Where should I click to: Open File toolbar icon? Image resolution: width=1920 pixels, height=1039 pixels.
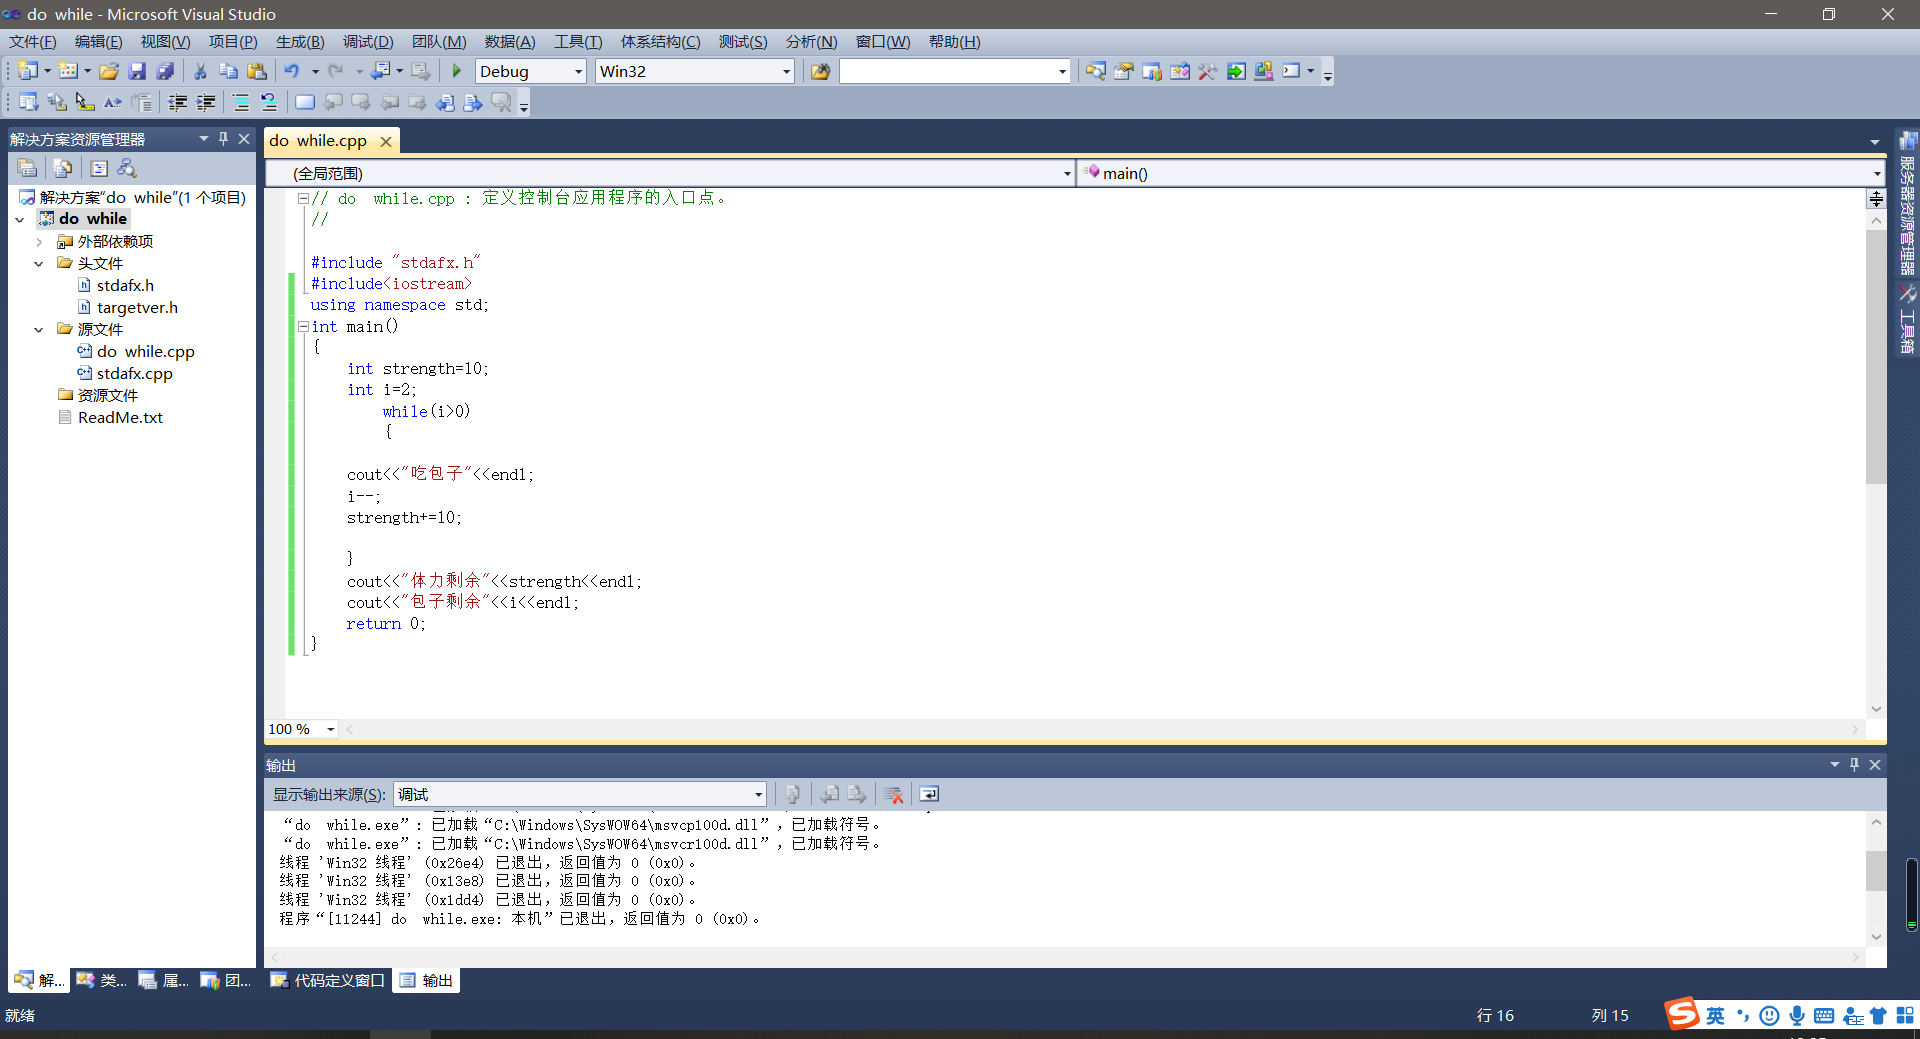coord(109,71)
